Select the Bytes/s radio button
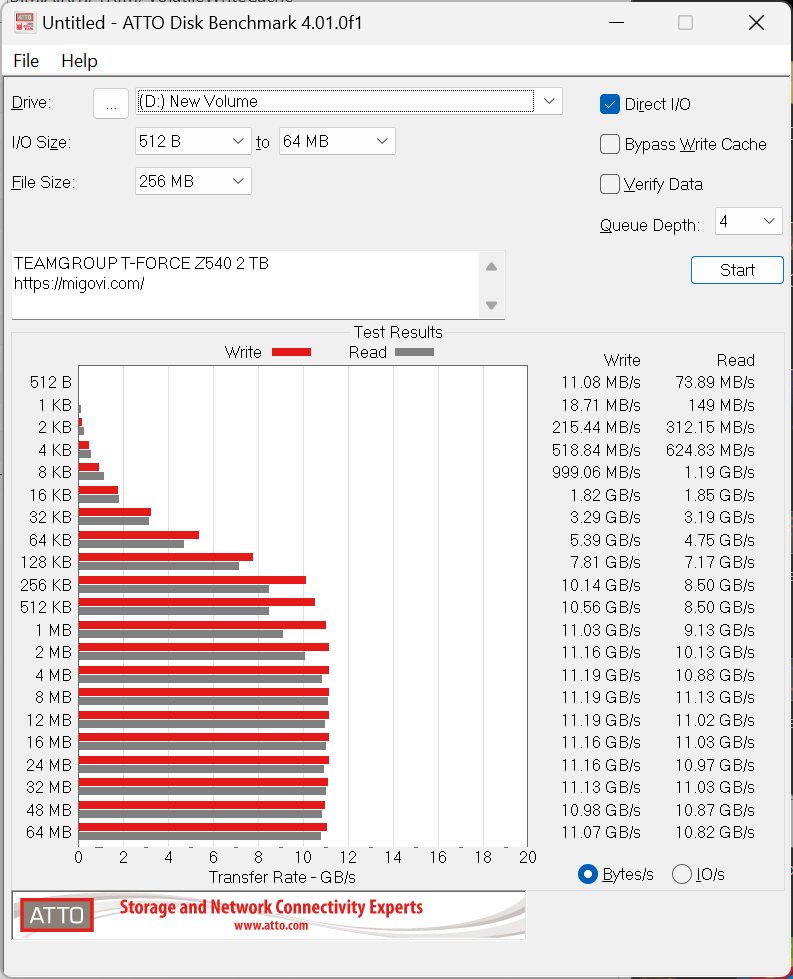This screenshot has width=793, height=979. click(x=588, y=874)
